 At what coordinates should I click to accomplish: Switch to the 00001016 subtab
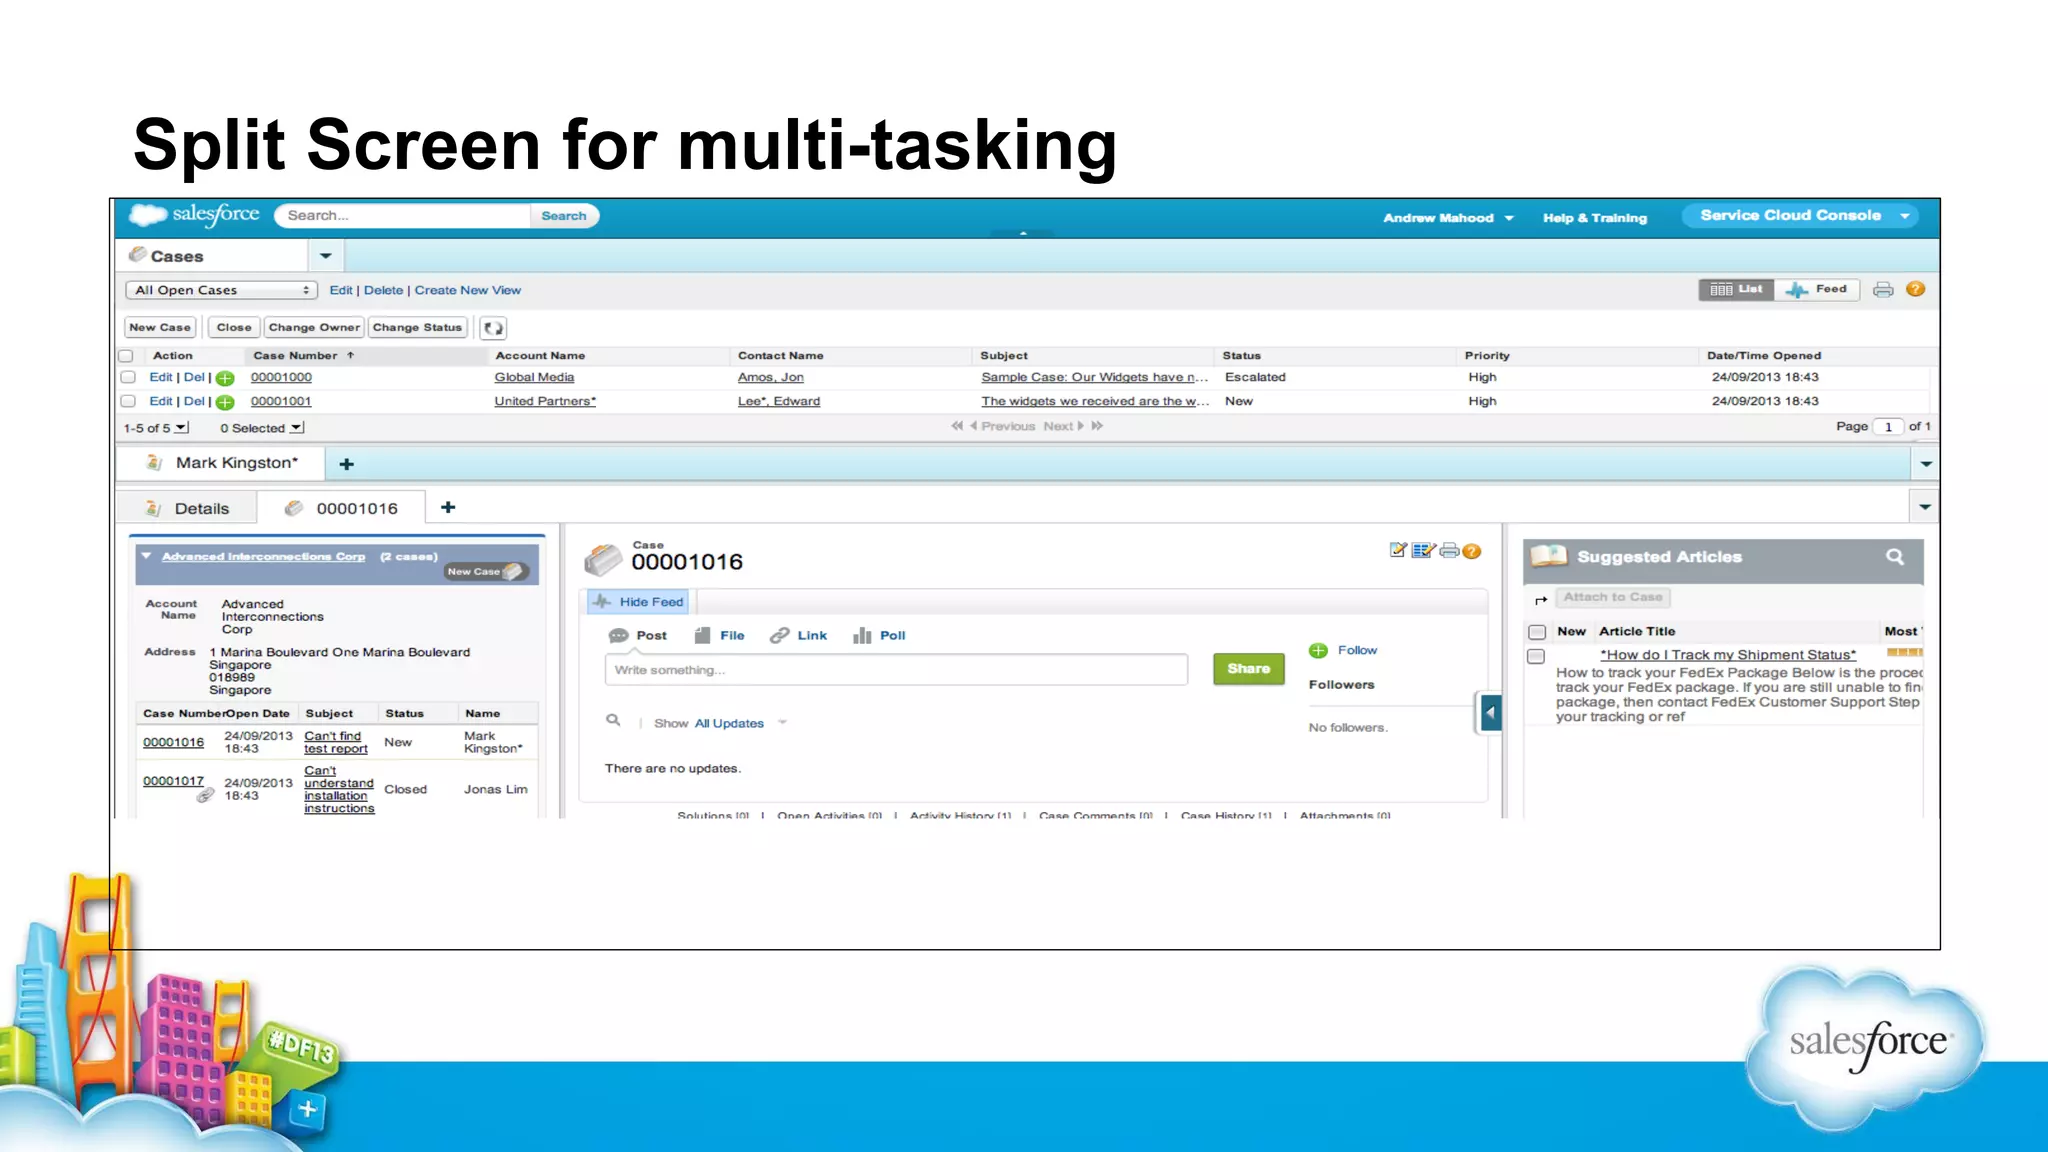[x=341, y=508]
